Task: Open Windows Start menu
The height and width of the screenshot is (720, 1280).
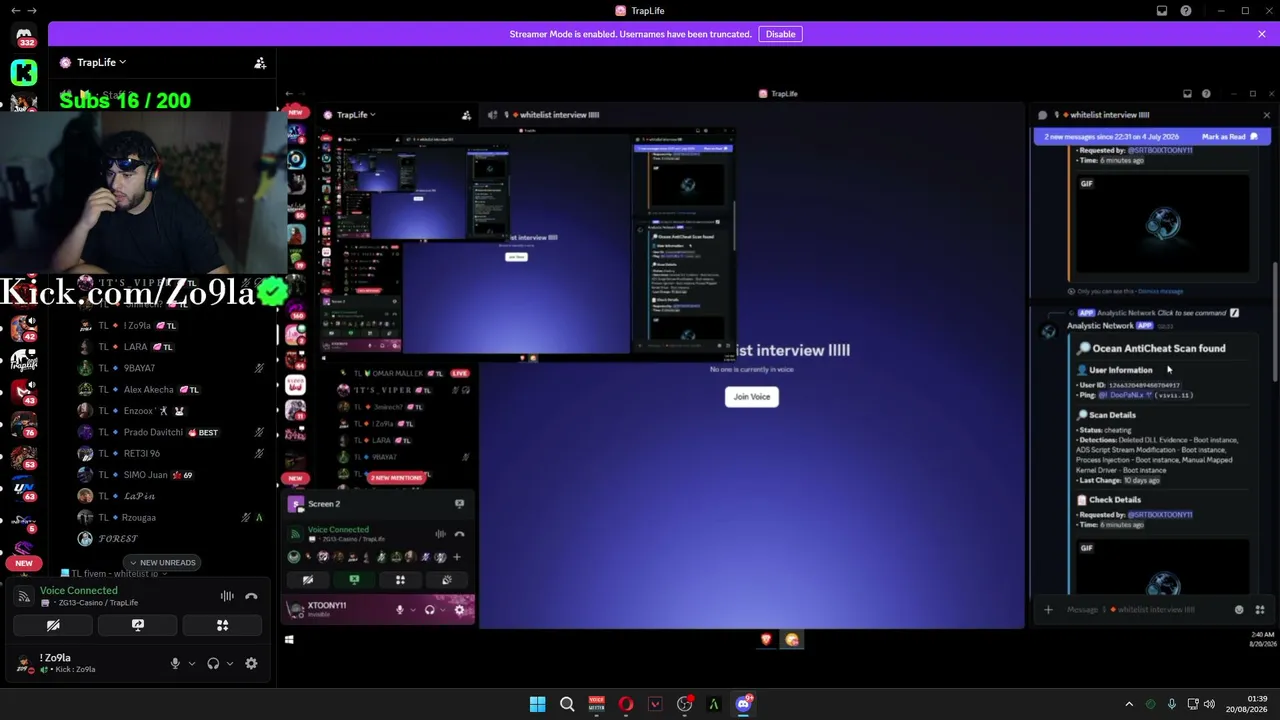Action: 537,704
